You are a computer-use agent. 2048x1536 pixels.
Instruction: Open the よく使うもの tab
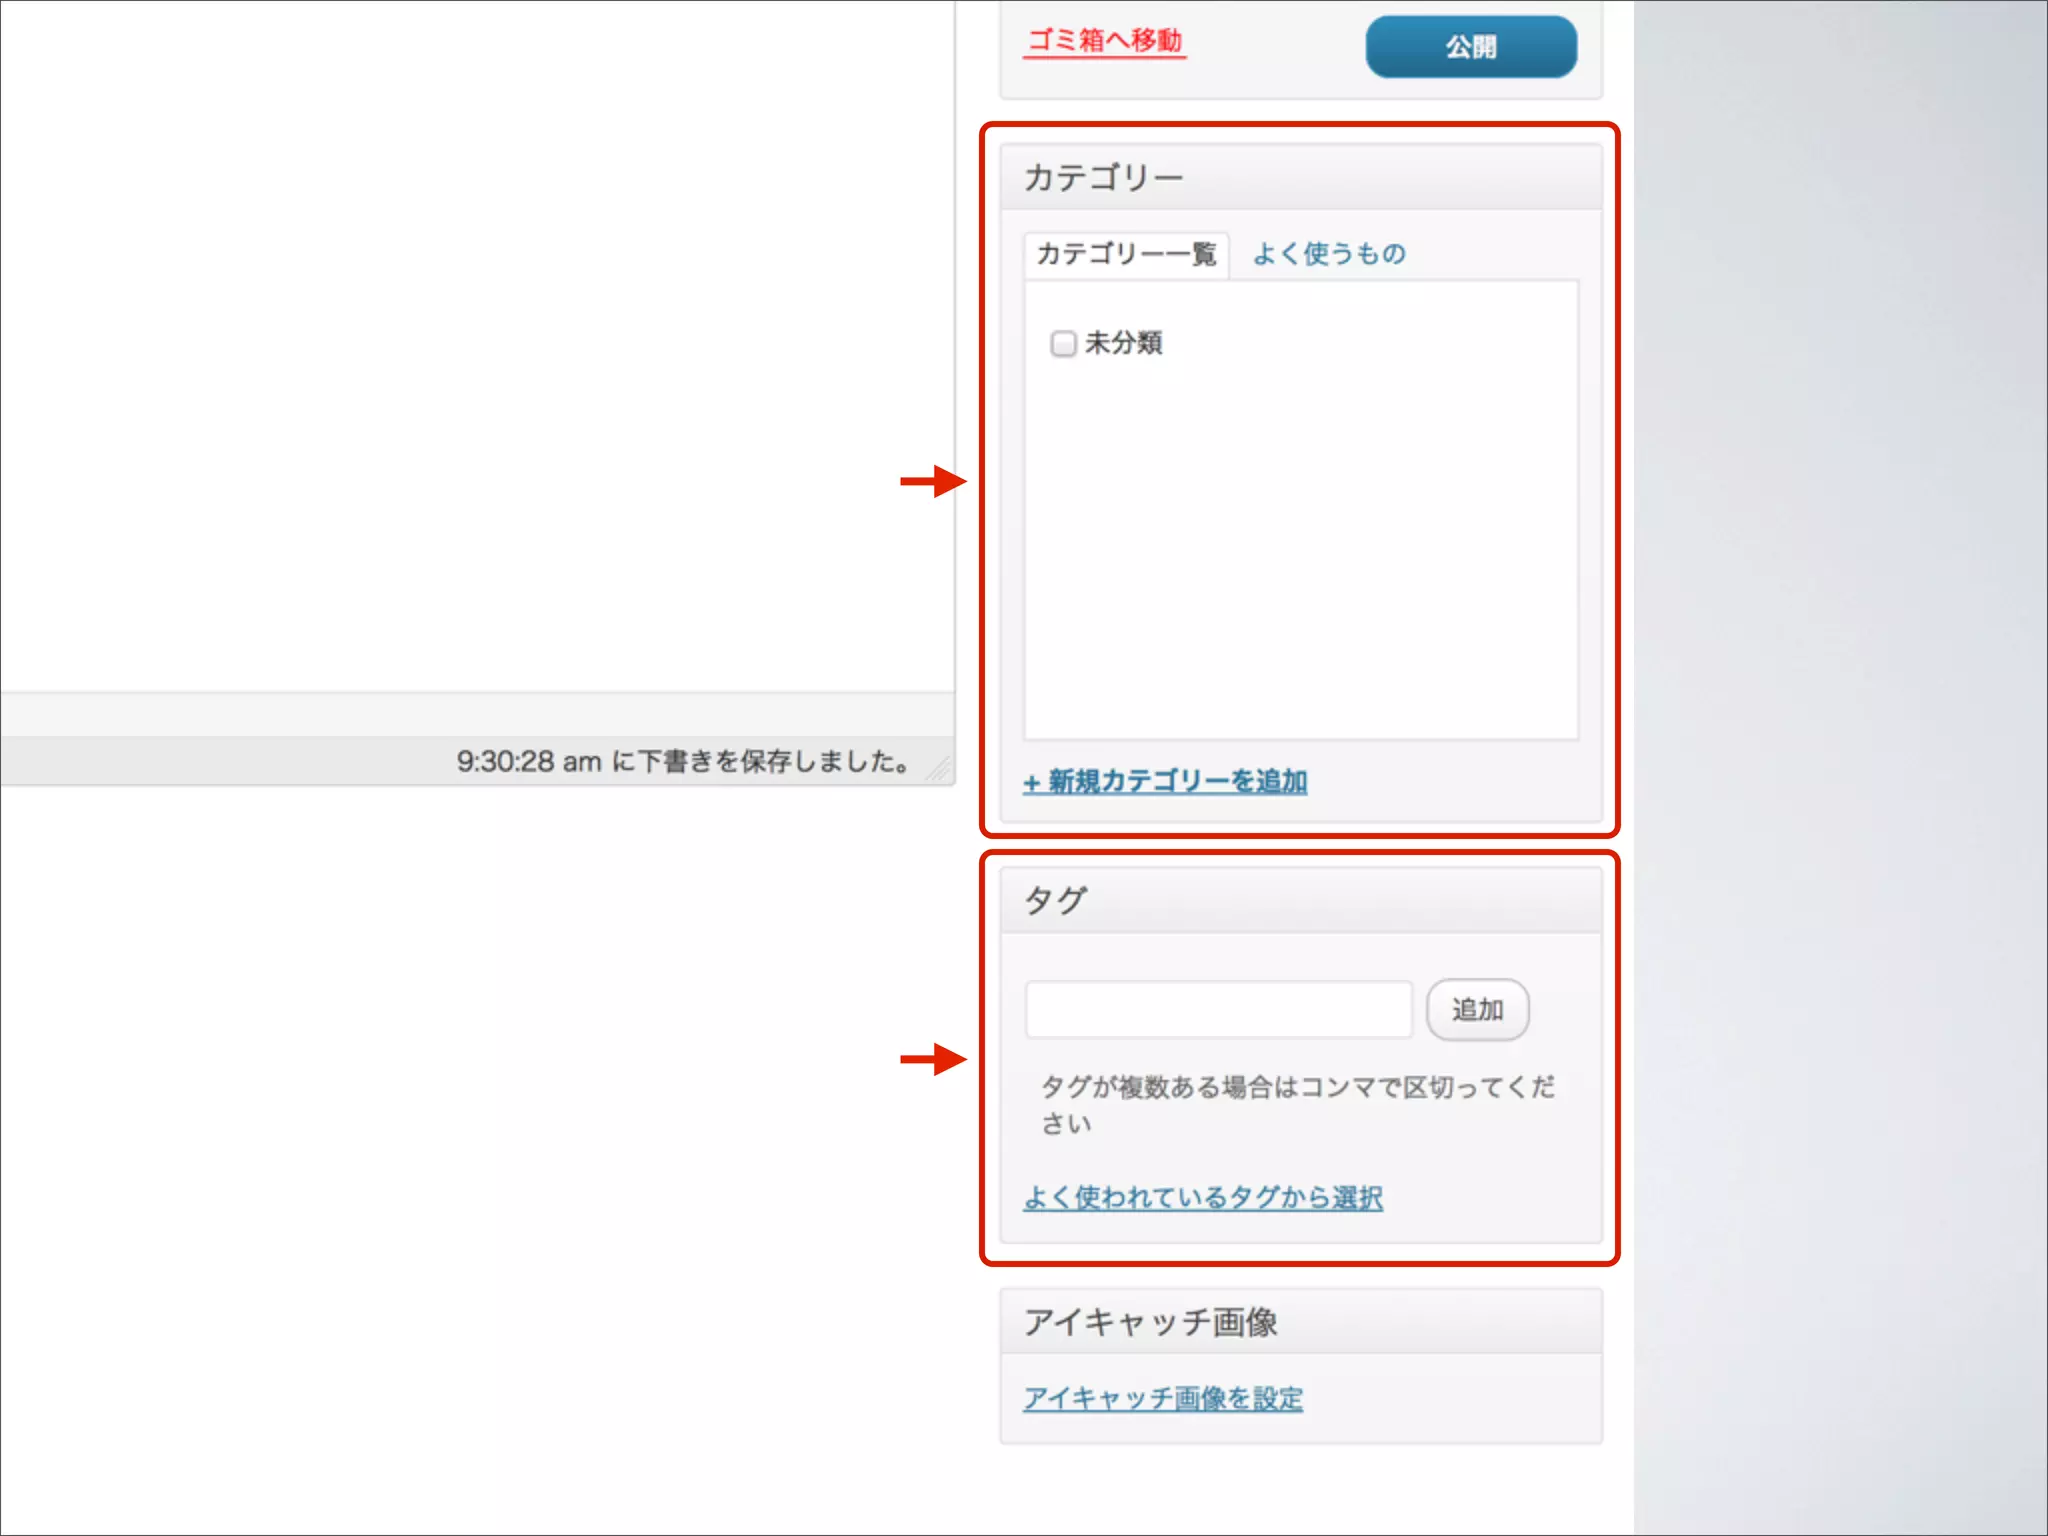(1329, 254)
